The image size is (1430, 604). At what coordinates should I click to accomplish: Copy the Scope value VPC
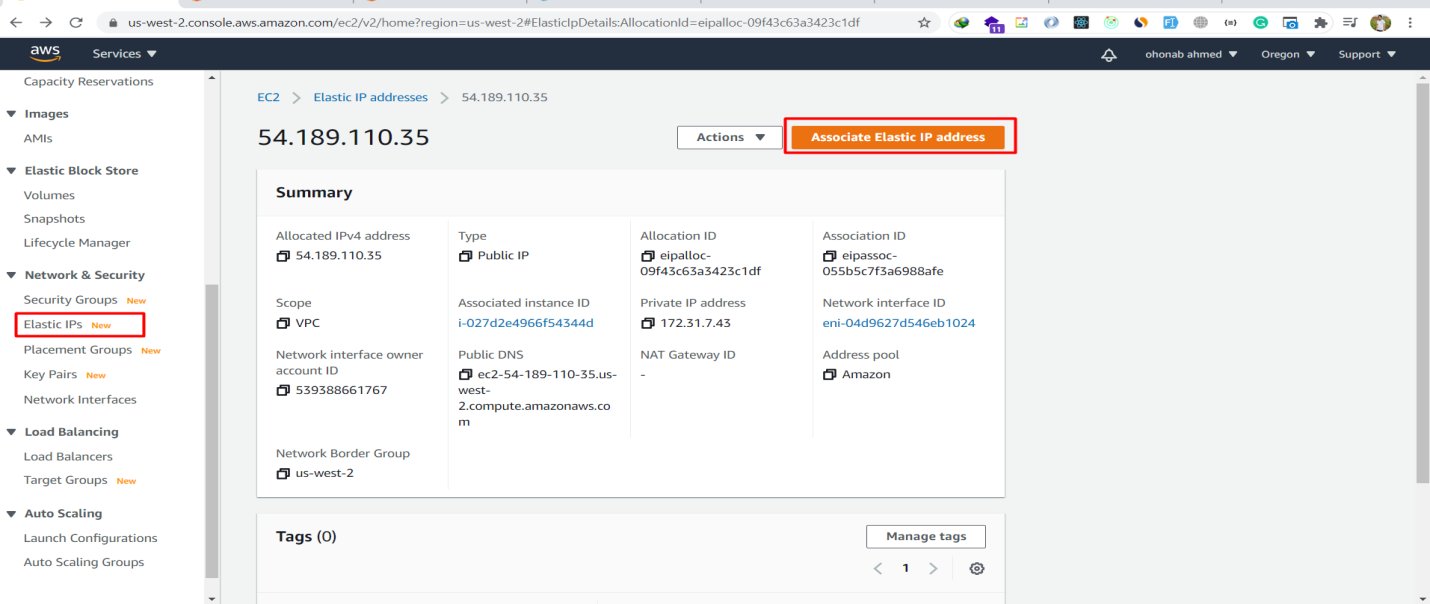(x=282, y=323)
